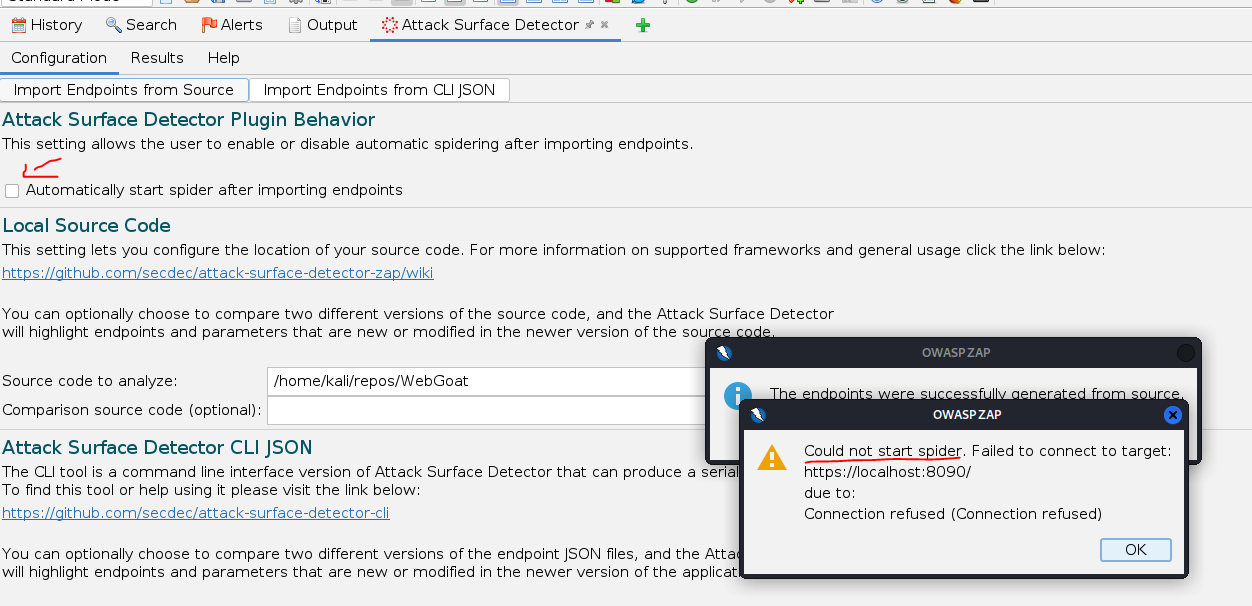
Task: Click Import Endpoints from CLI JSON button
Action: [x=379, y=90]
